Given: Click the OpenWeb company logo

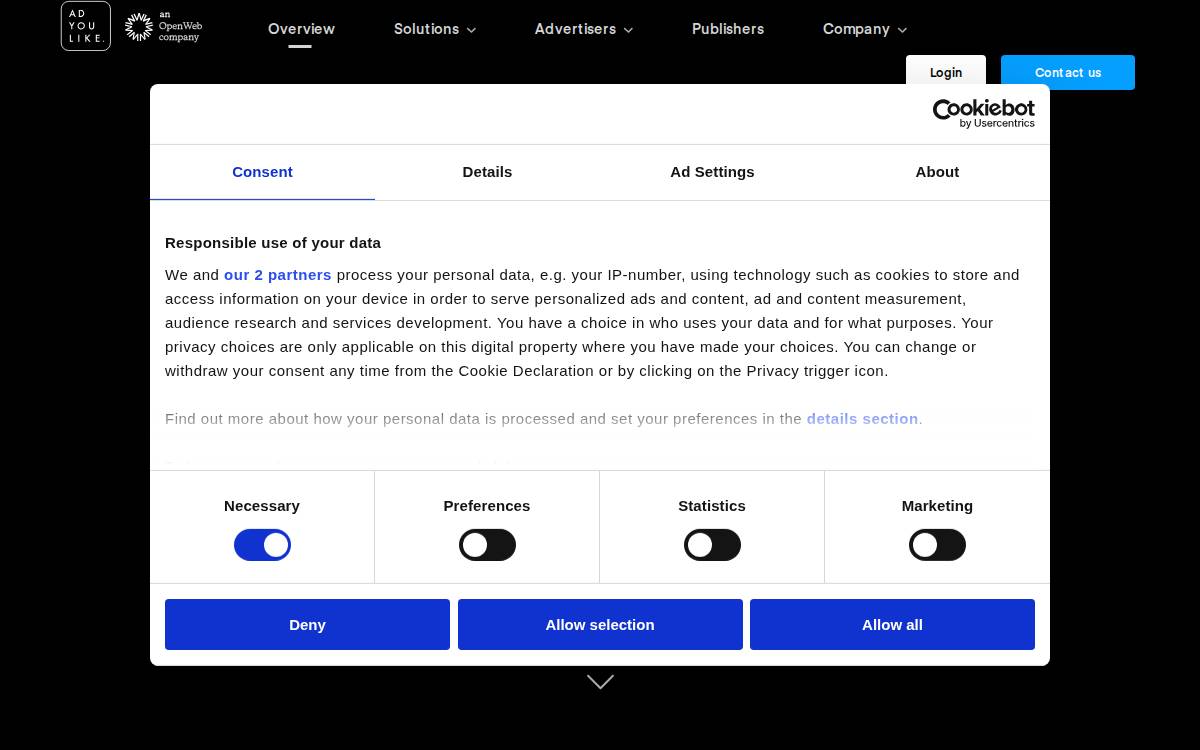Looking at the screenshot, I should 163,27.
